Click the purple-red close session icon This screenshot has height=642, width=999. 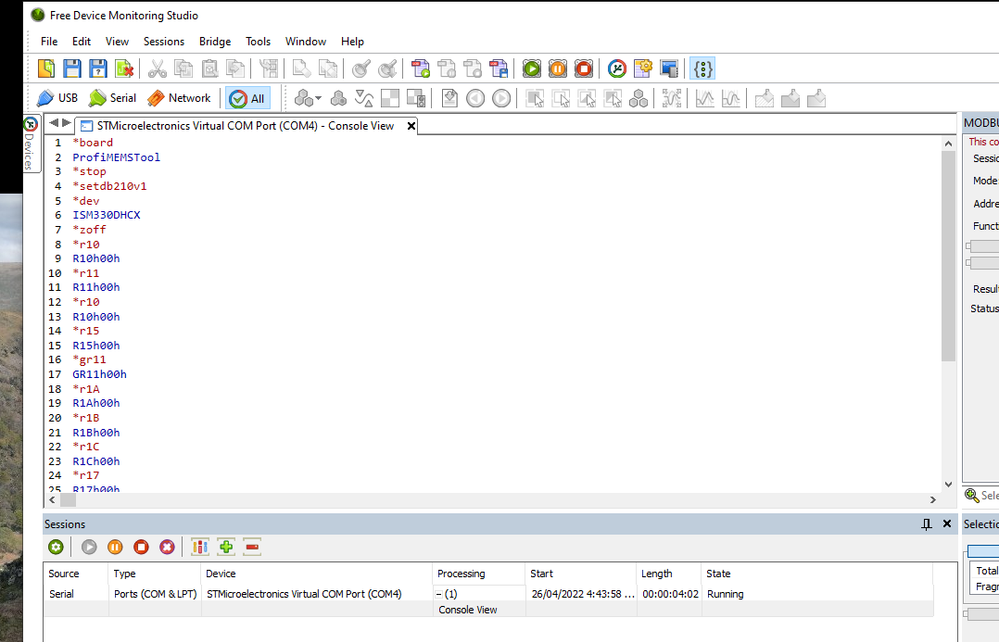pyautogui.click(x=167, y=546)
